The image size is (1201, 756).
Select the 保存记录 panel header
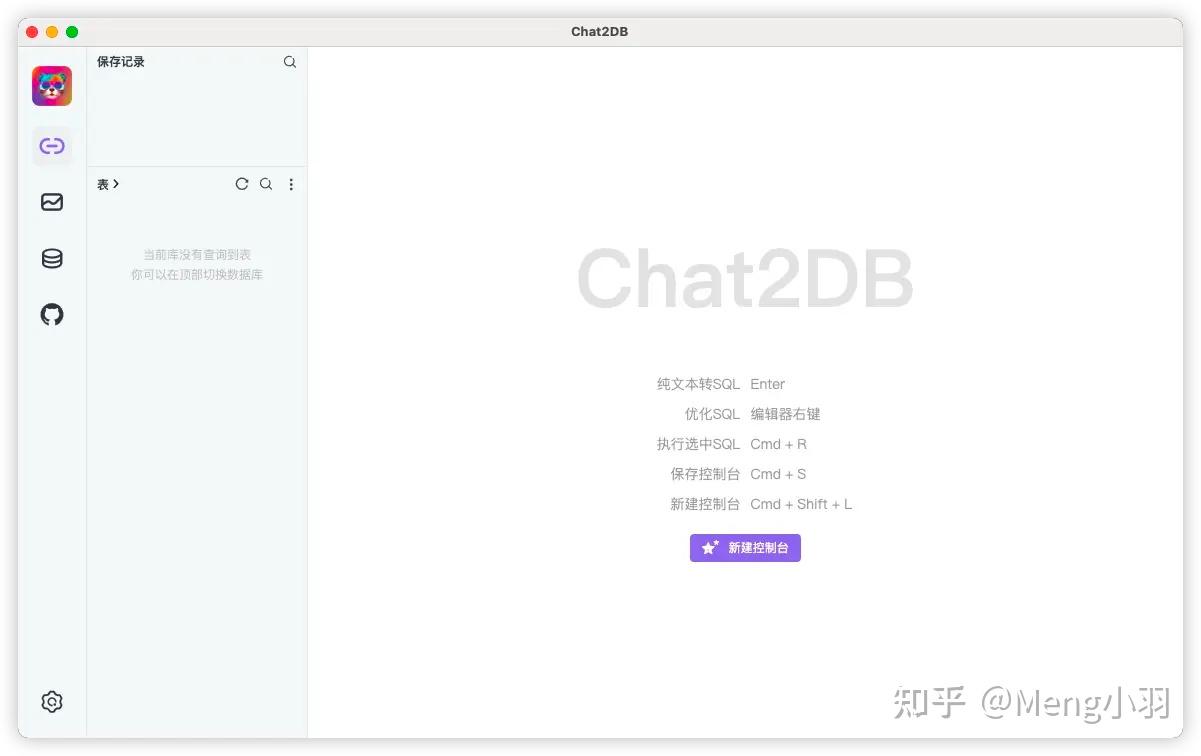click(120, 61)
